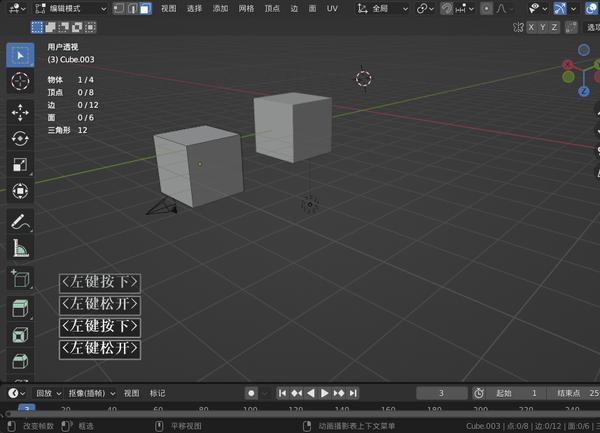Toggle viewport gizmos display
The height and width of the screenshot is (433, 600).
pos(560,8)
